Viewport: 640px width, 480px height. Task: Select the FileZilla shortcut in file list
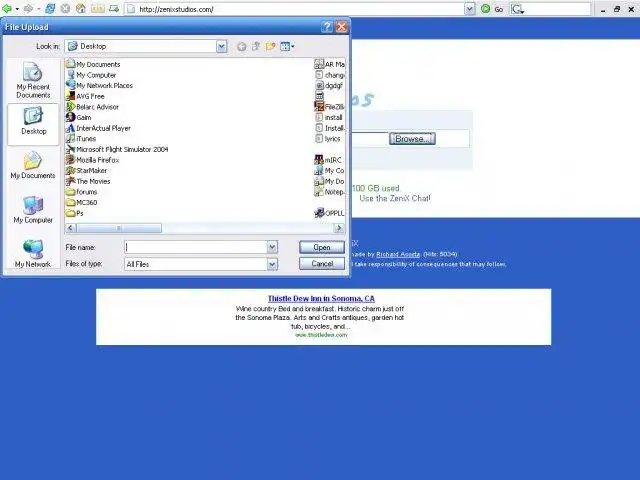point(329,107)
